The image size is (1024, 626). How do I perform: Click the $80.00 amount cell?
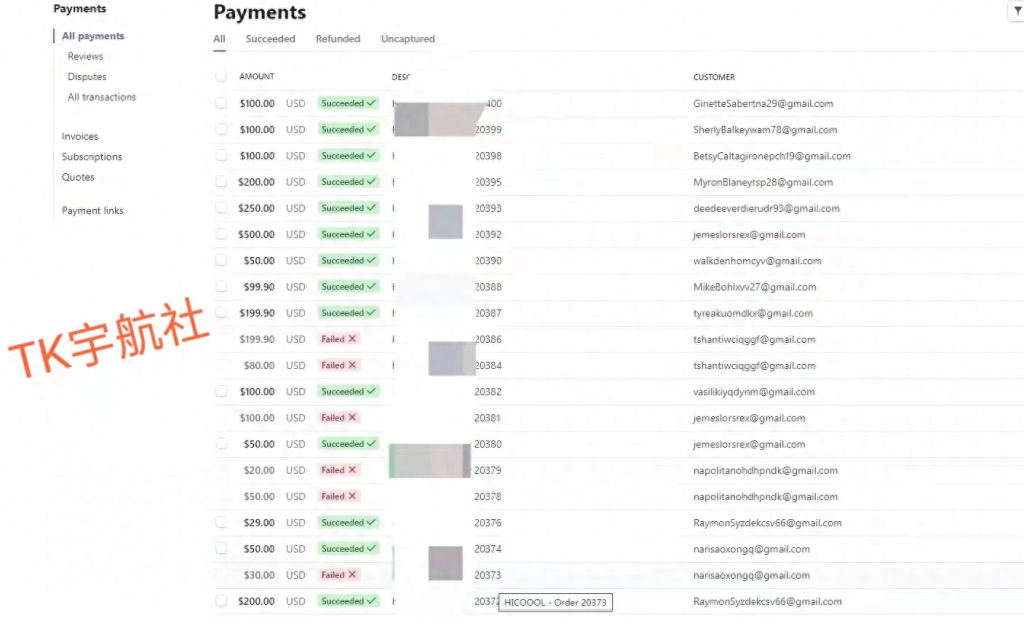tap(259, 365)
